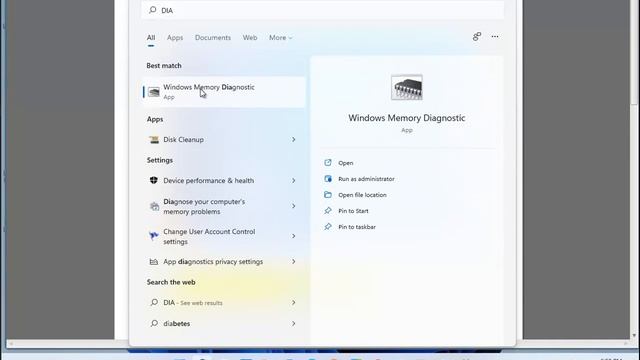
Task: Open the three-dot more options menu
Action: [x=495, y=37]
